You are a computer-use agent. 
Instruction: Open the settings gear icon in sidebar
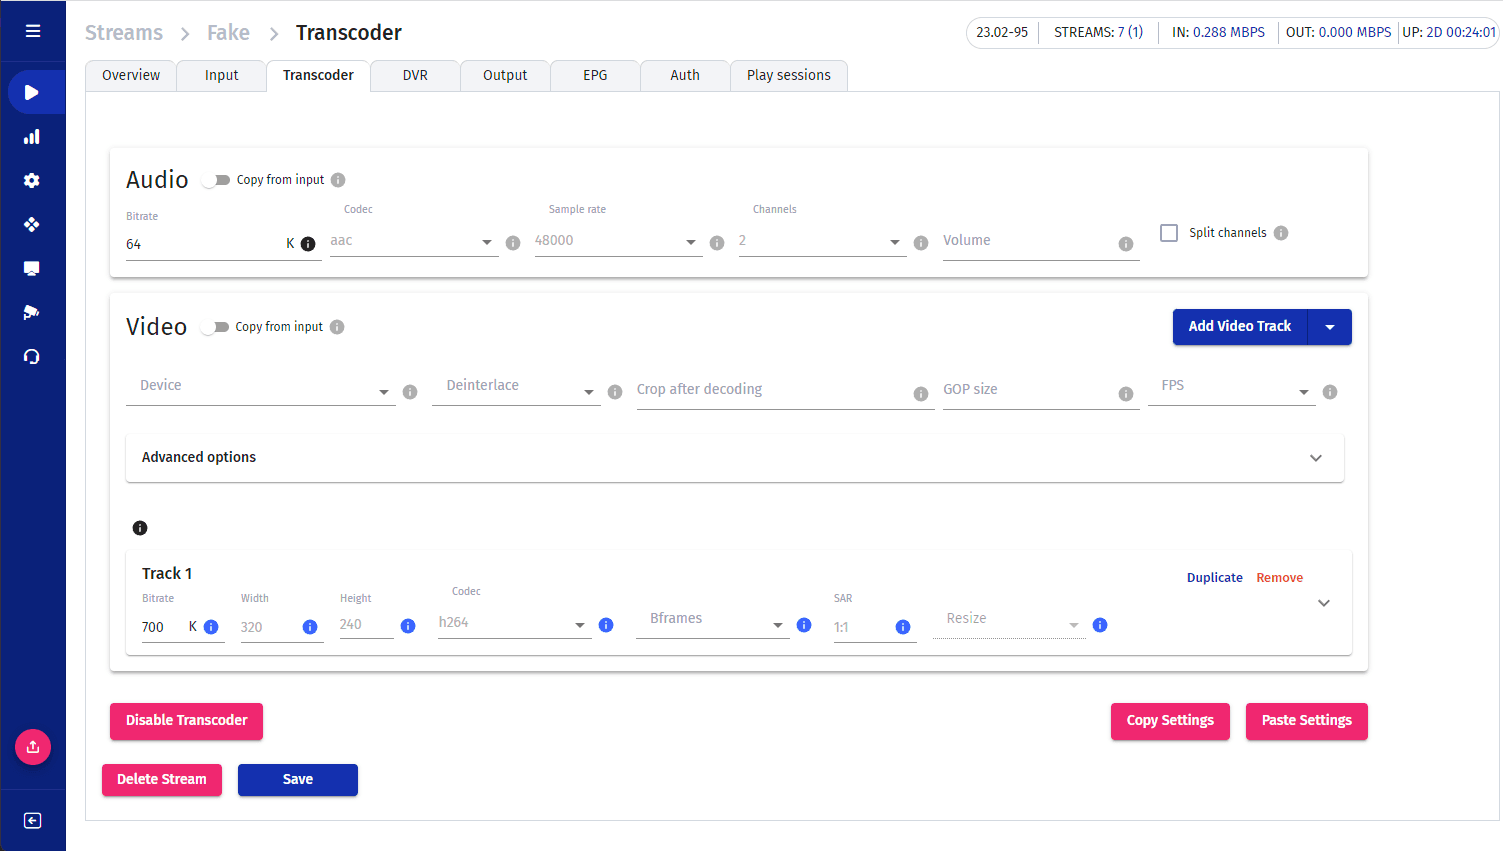pos(32,181)
